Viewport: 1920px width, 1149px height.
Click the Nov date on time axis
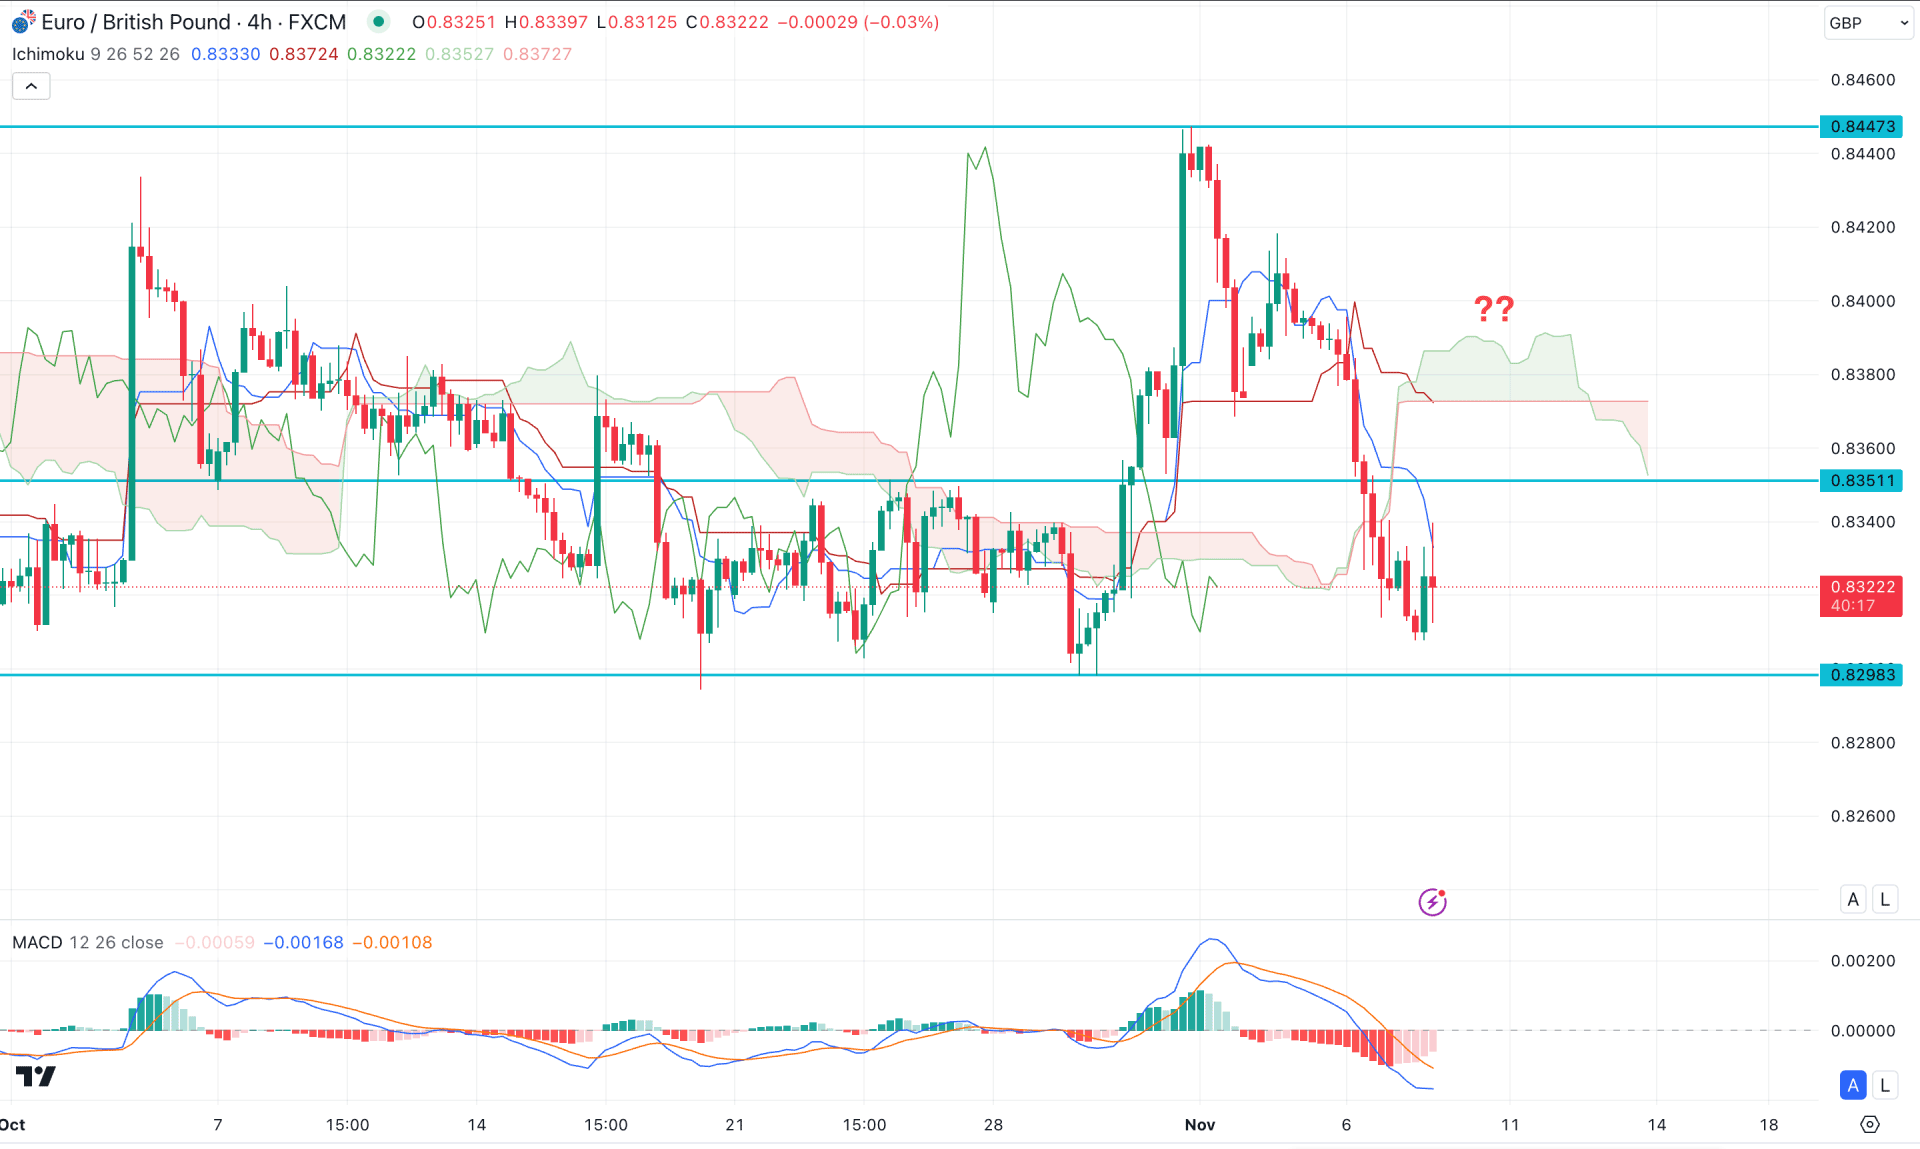[1200, 1124]
